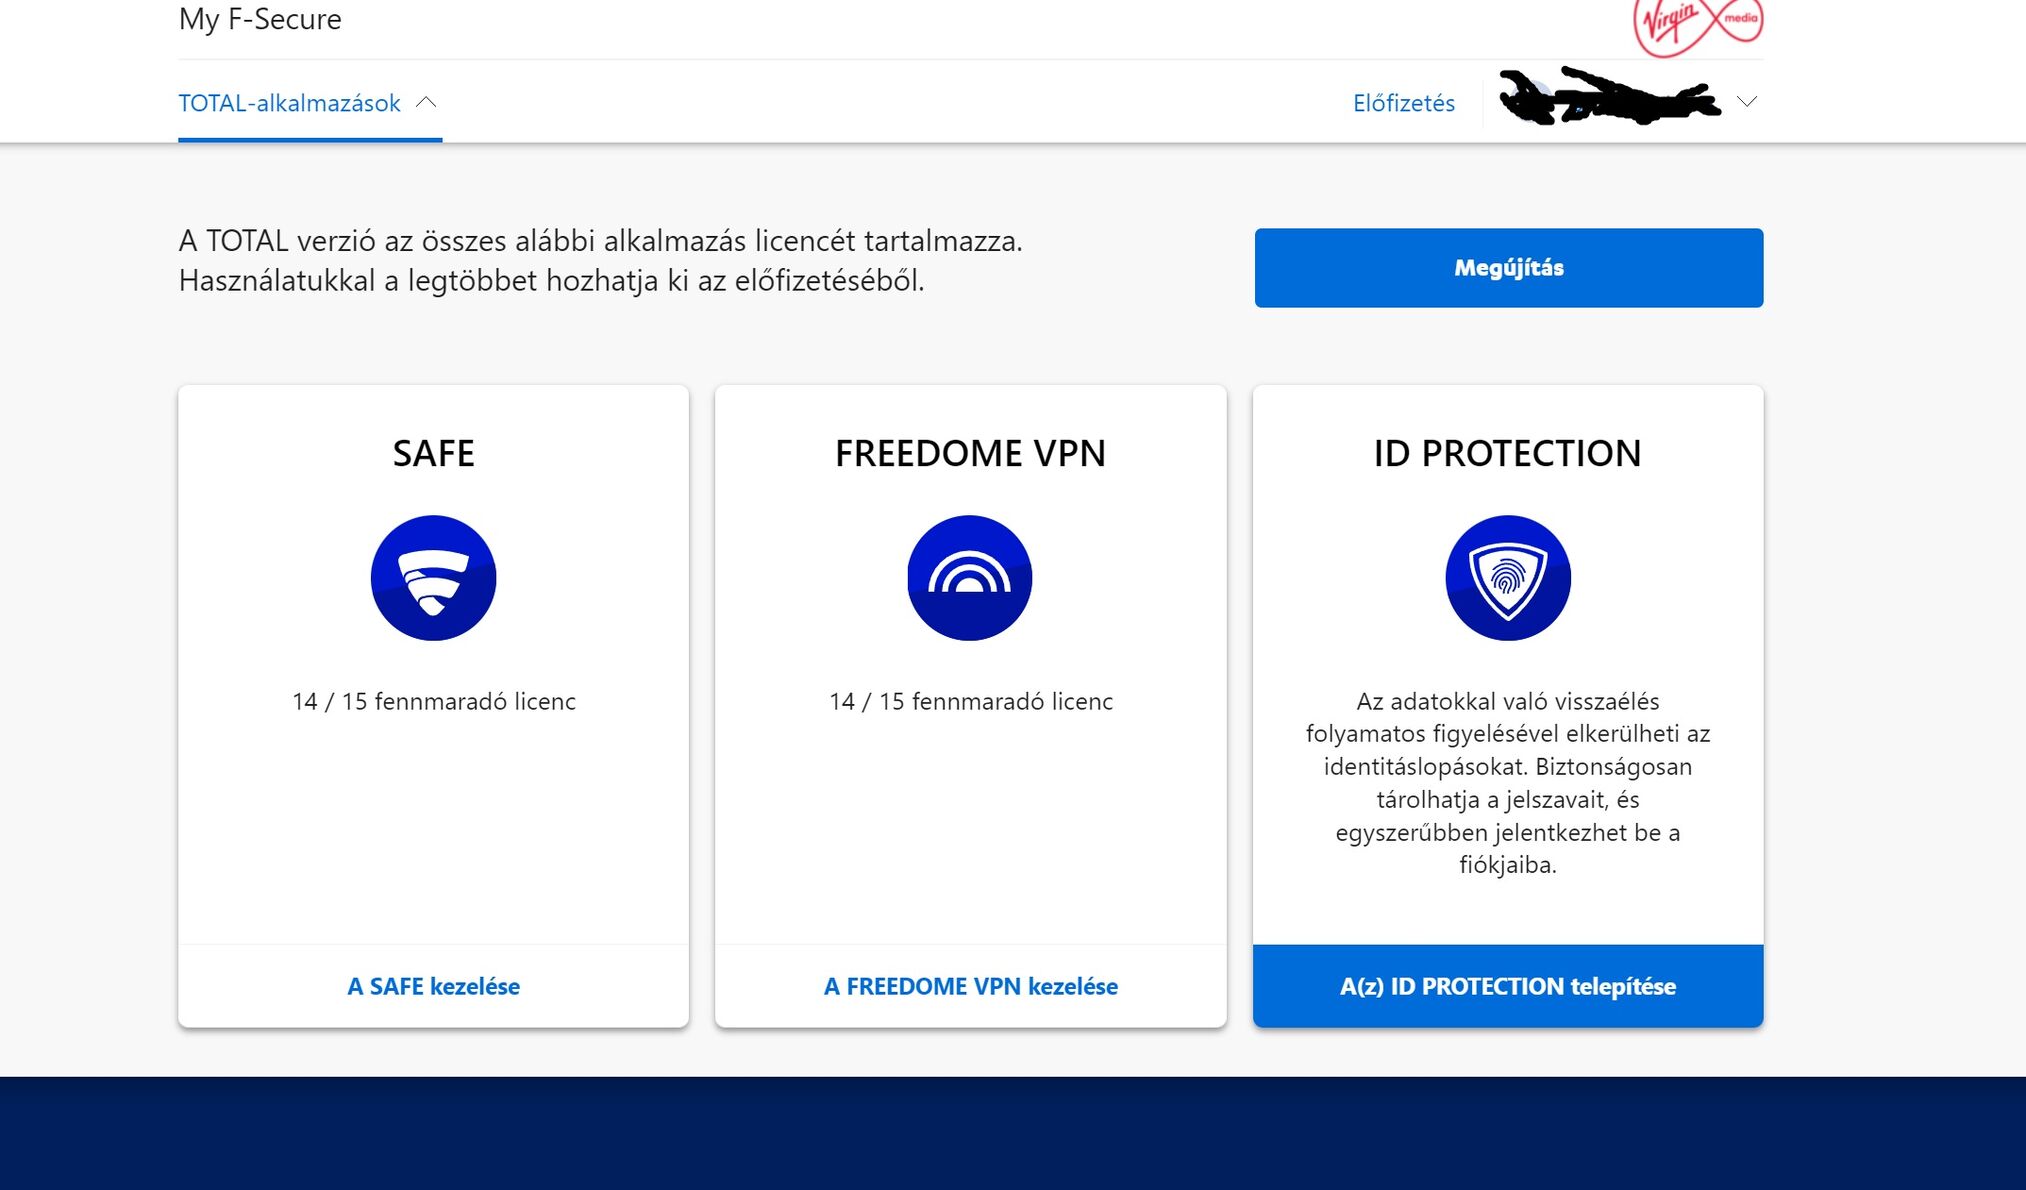Click the TOTAL verzió description text

tap(600, 260)
